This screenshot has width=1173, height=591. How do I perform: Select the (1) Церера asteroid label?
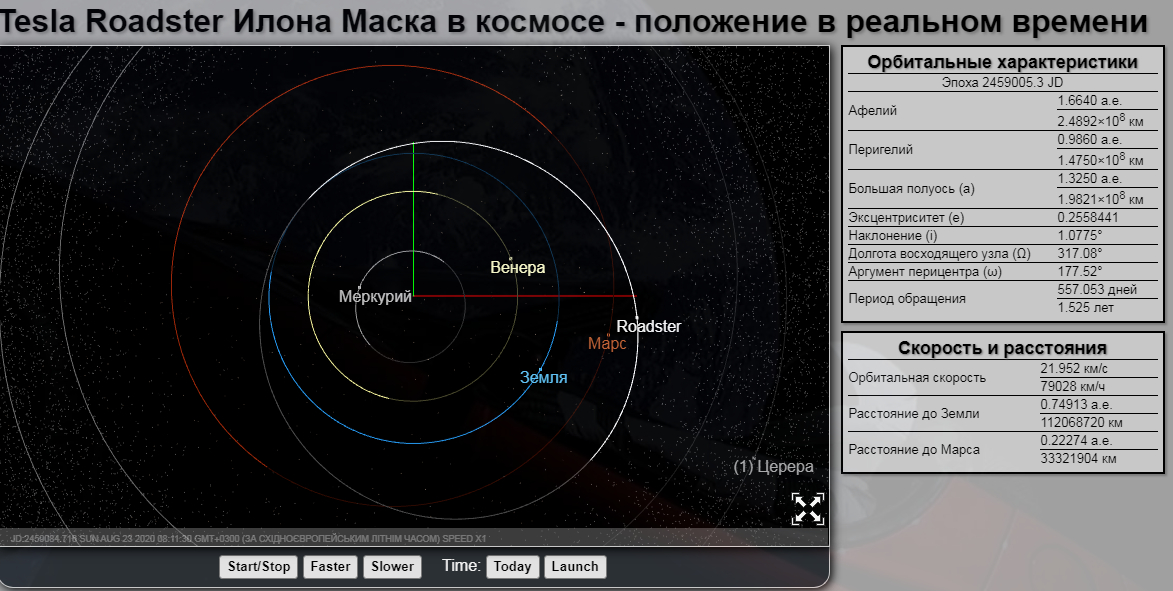click(x=774, y=467)
